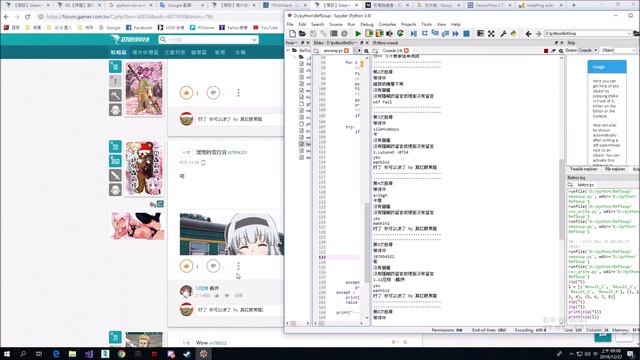640x360 pixels.
Task: Start debugging the file in Spyder
Action: point(413,34)
